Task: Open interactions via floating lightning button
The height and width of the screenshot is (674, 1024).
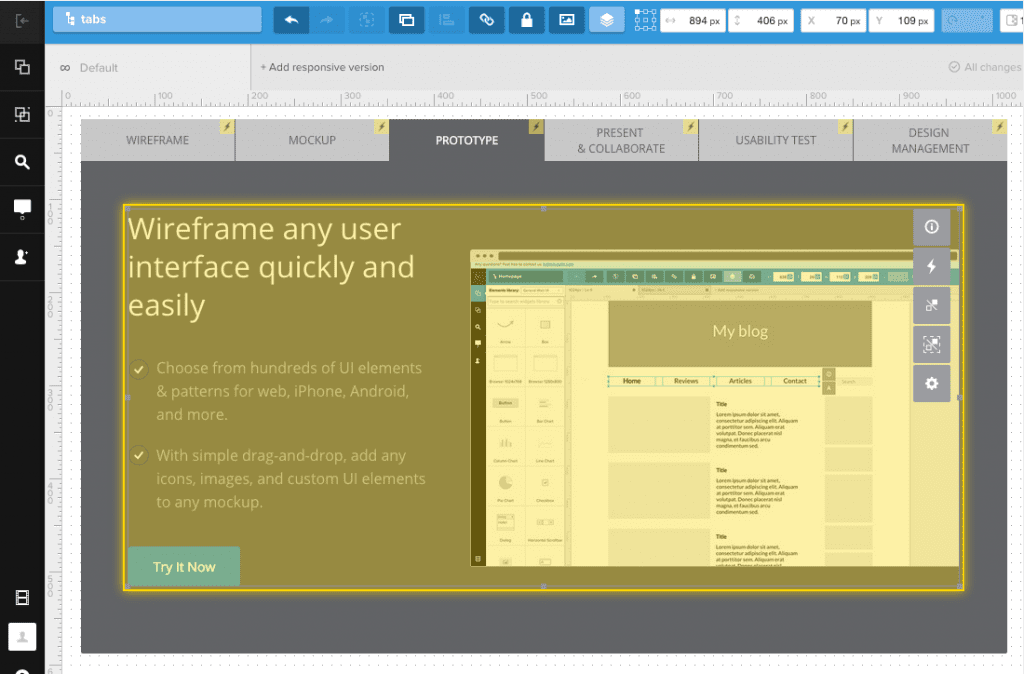Action: pos(931,266)
